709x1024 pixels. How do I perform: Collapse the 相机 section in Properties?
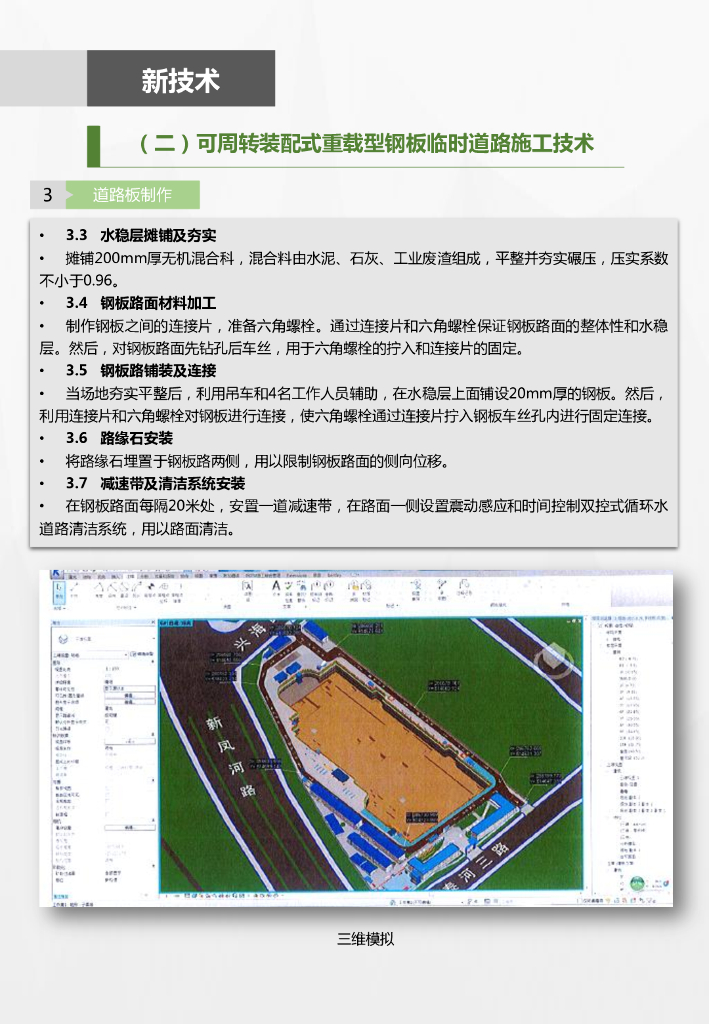pos(153,820)
